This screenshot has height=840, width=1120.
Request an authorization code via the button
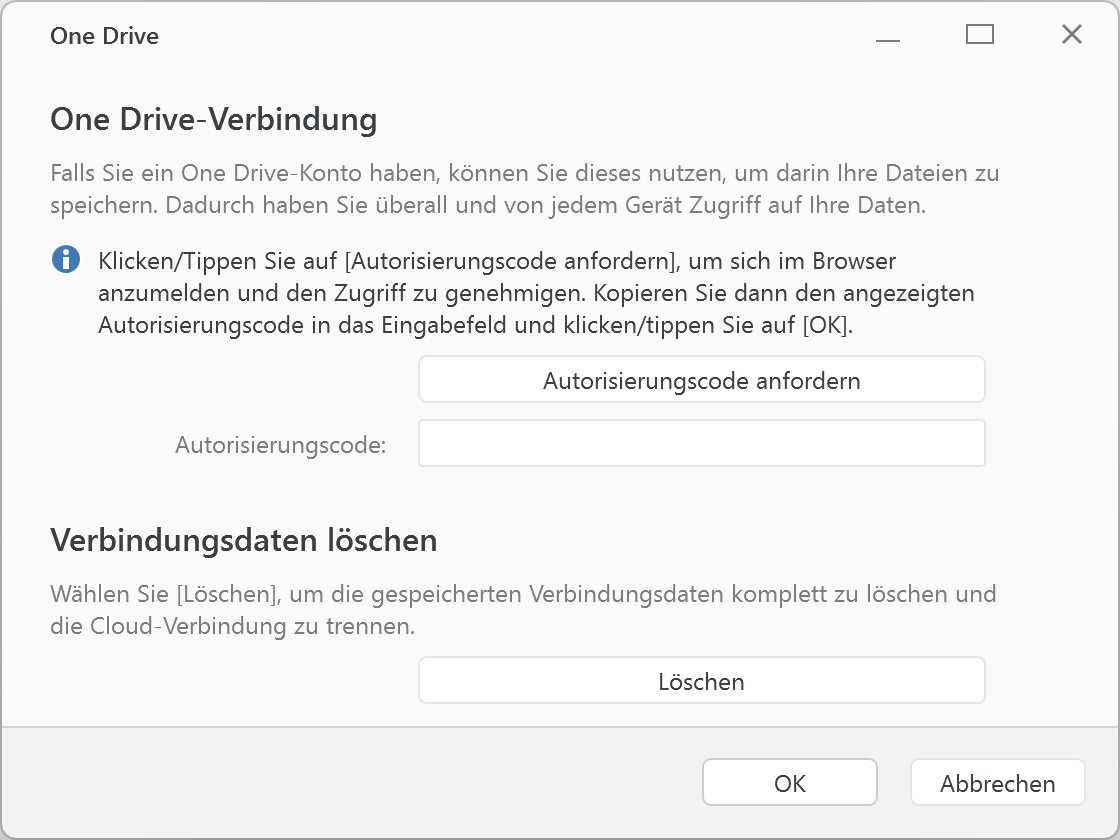(701, 379)
